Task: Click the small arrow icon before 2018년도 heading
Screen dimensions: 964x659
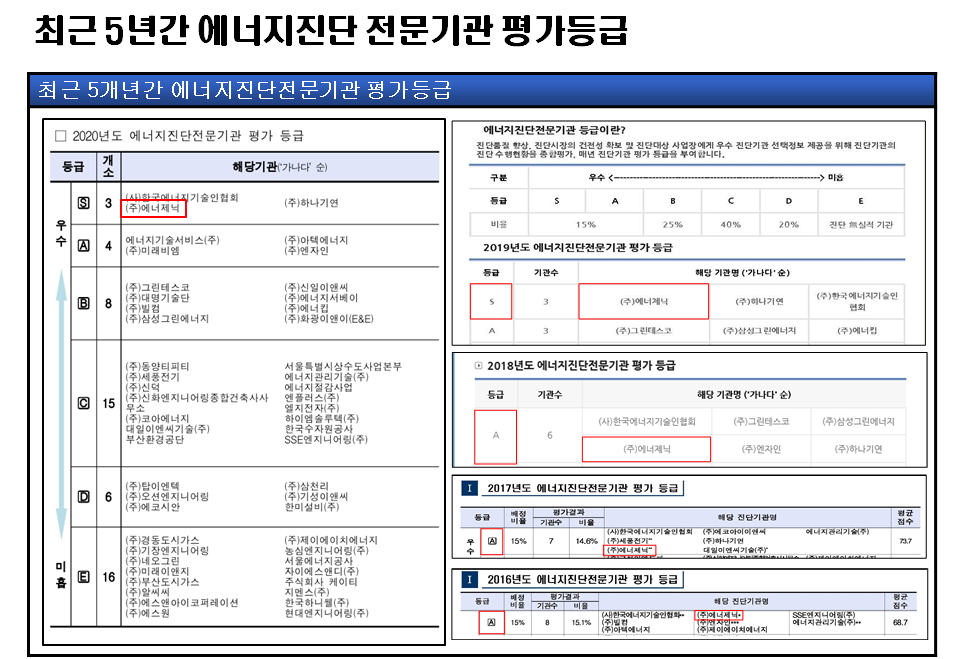Action: [x=478, y=366]
